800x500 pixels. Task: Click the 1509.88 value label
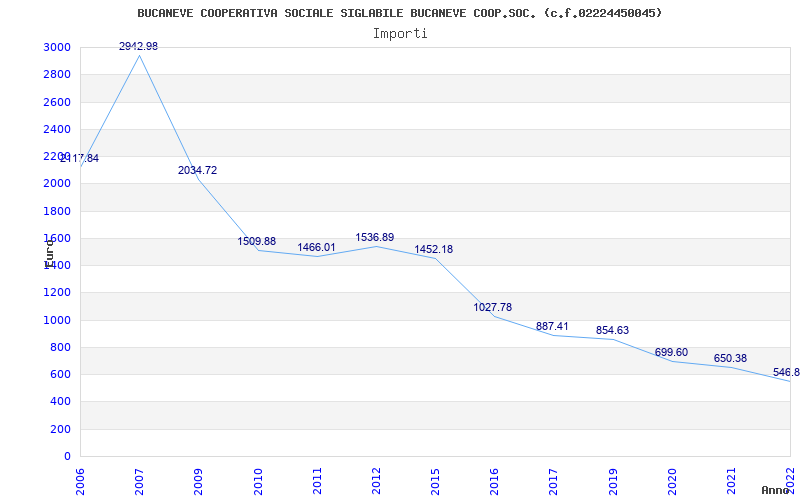[x=257, y=242]
